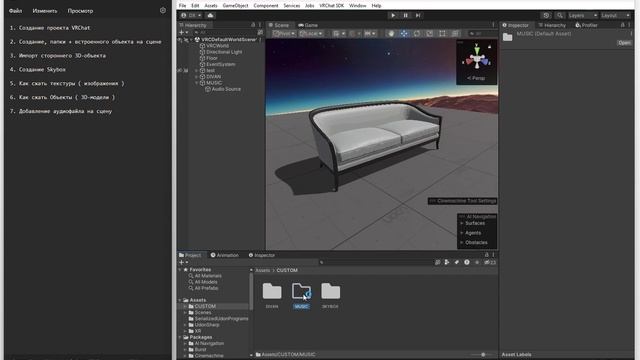Click the Pause button in the Unity toolbar
640x360 pixels.
pyautogui.click(x=405, y=15)
